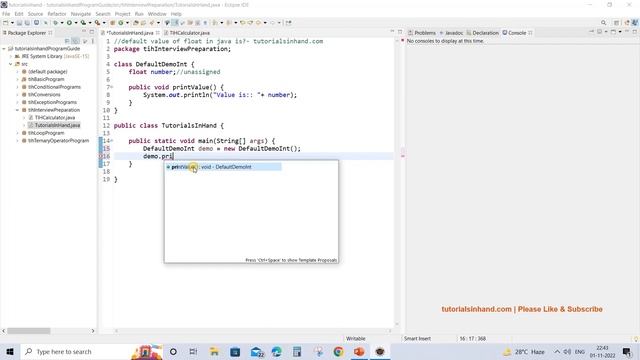Open the Window menu
This screenshot has height=360, width=640.
[x=157, y=14]
